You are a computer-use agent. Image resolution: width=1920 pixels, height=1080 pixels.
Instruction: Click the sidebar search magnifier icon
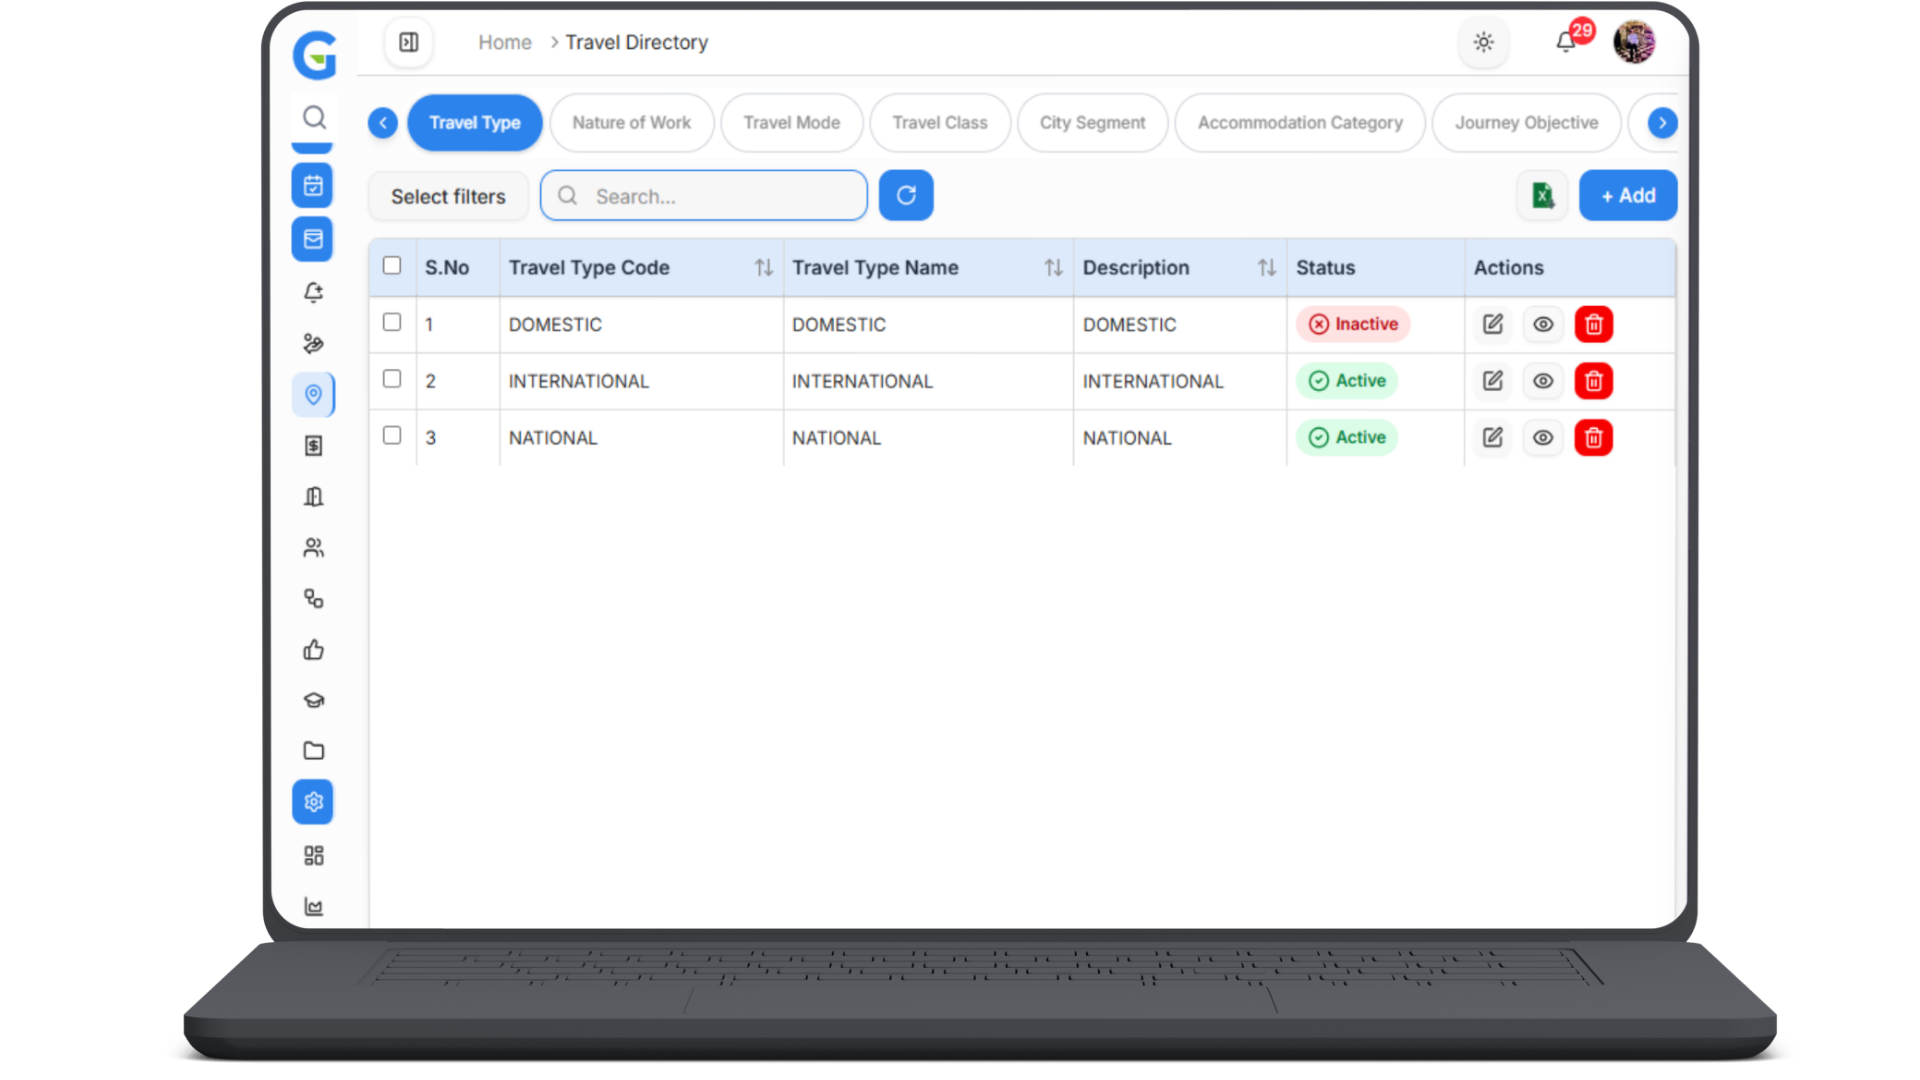314,118
